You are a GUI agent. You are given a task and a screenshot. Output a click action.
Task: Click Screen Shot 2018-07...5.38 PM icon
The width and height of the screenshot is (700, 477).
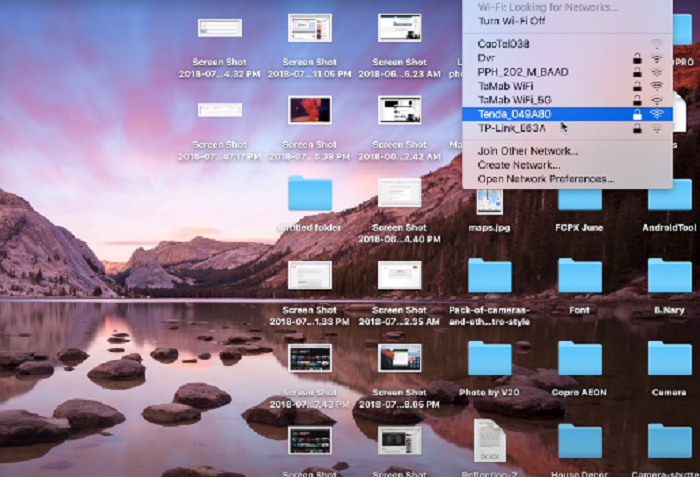[310, 110]
